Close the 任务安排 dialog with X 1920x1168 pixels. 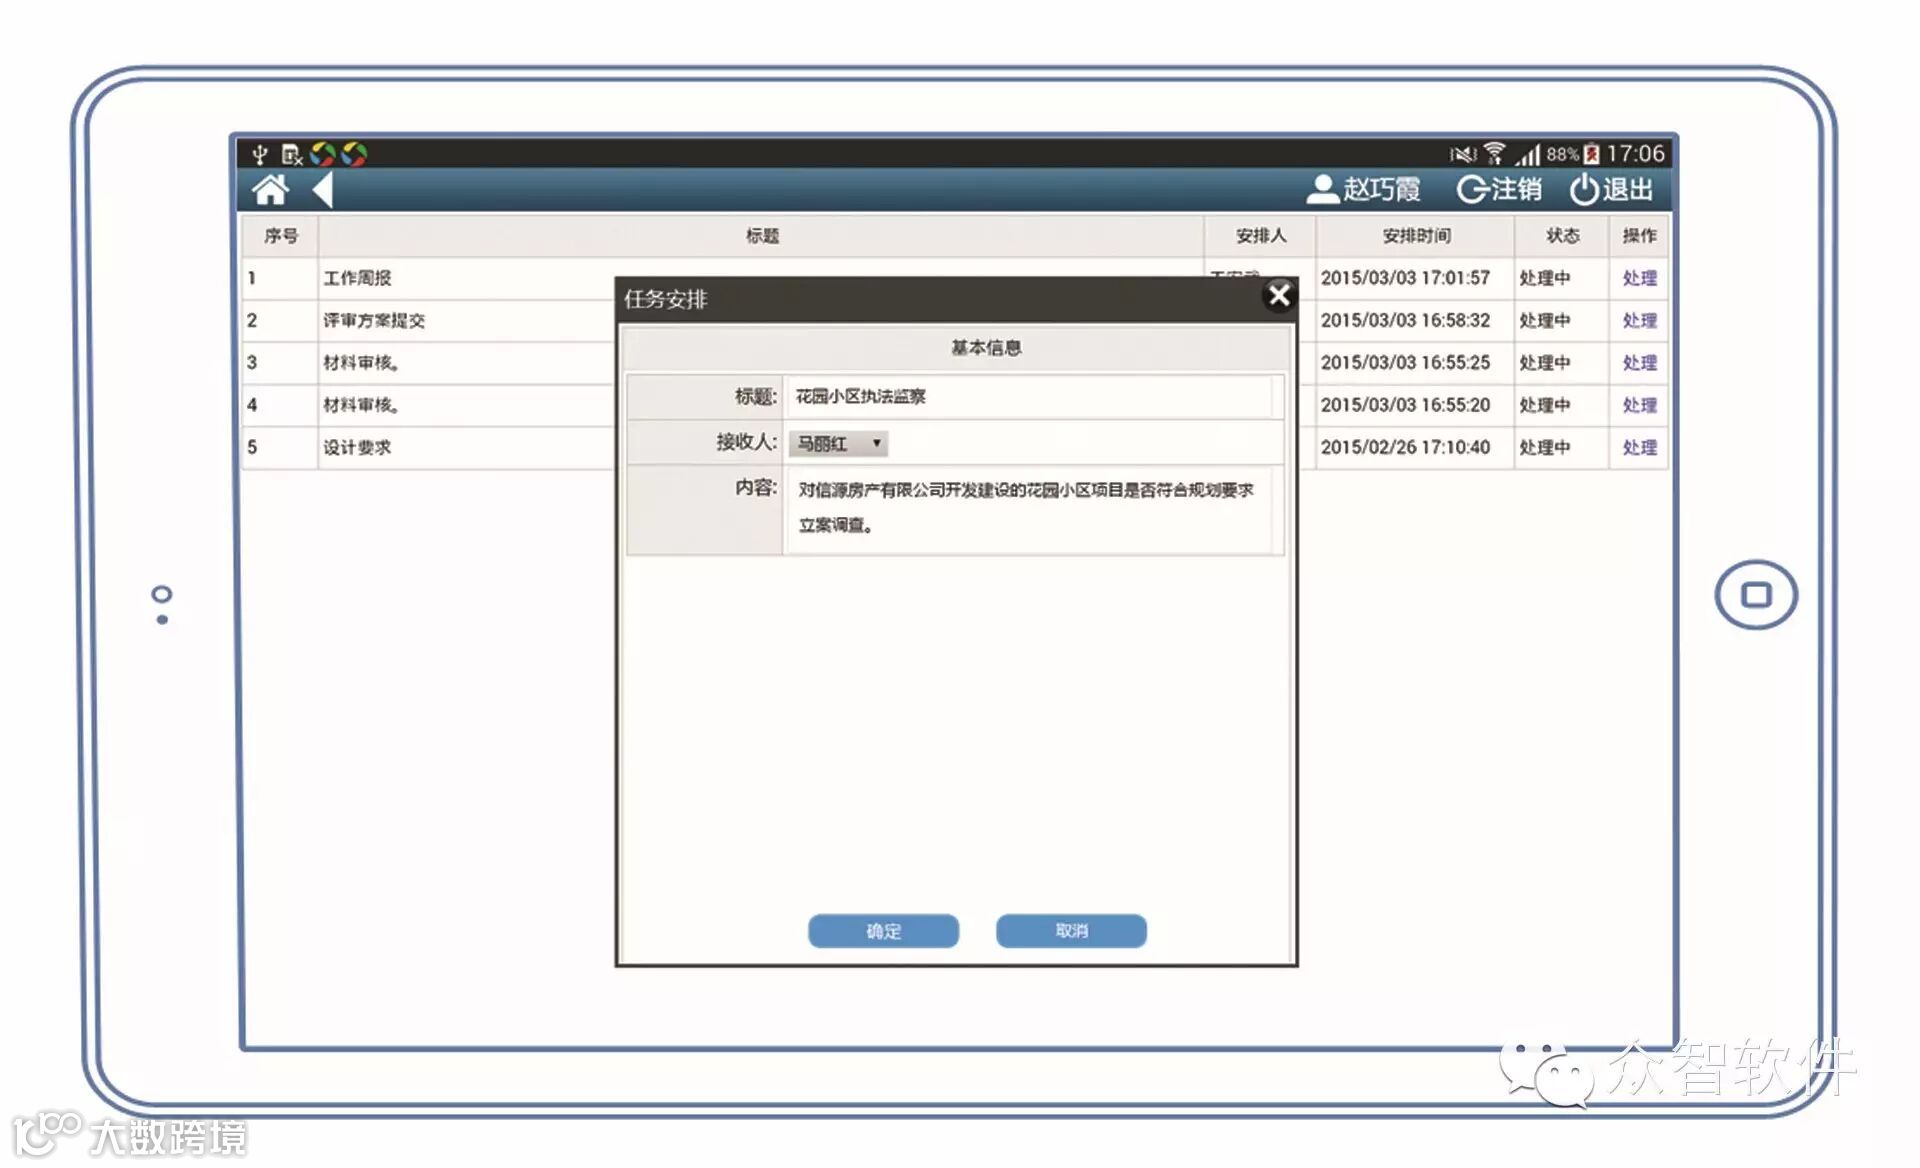tap(1278, 295)
